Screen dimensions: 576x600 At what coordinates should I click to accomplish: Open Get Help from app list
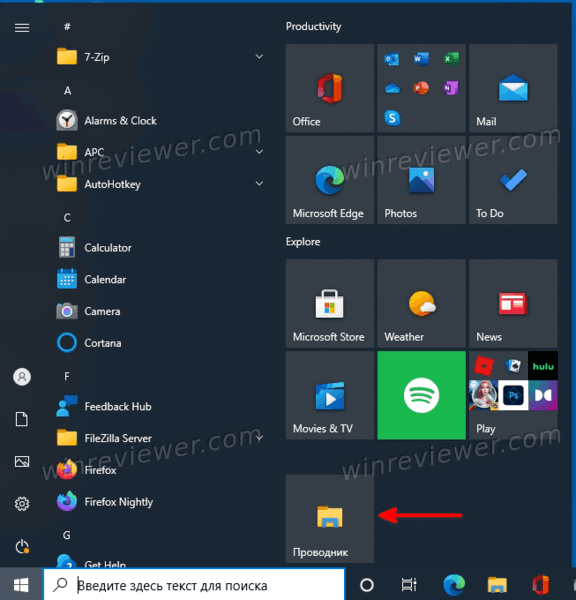point(159,561)
